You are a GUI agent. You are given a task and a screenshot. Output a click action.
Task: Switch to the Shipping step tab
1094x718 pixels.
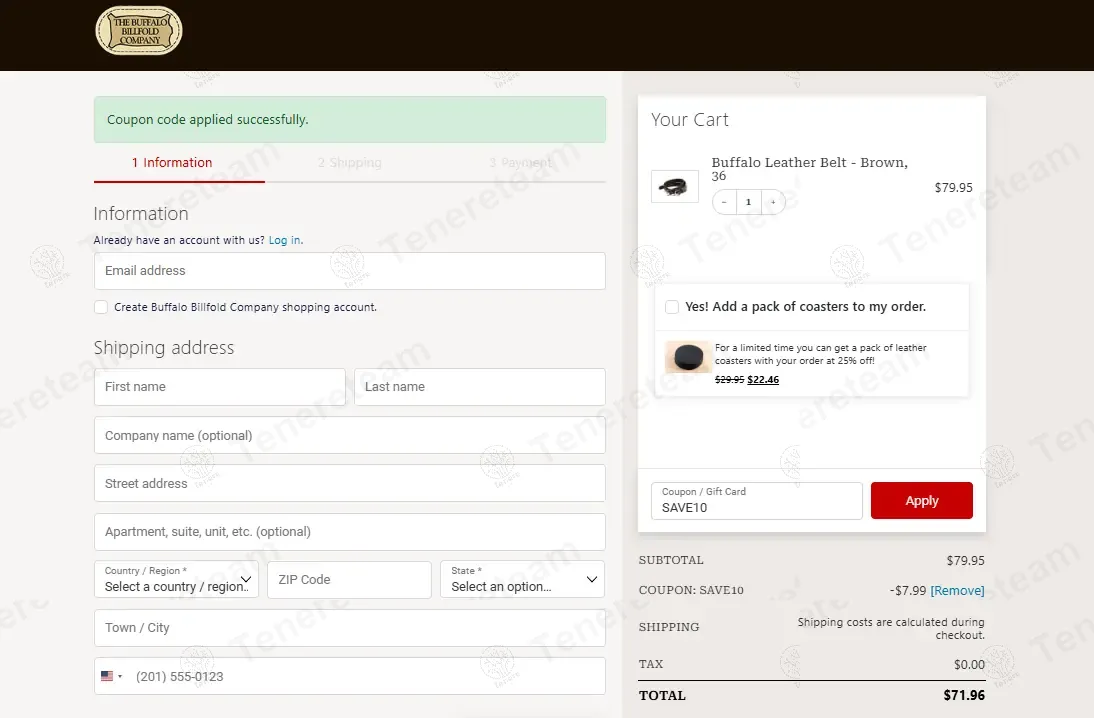point(350,163)
